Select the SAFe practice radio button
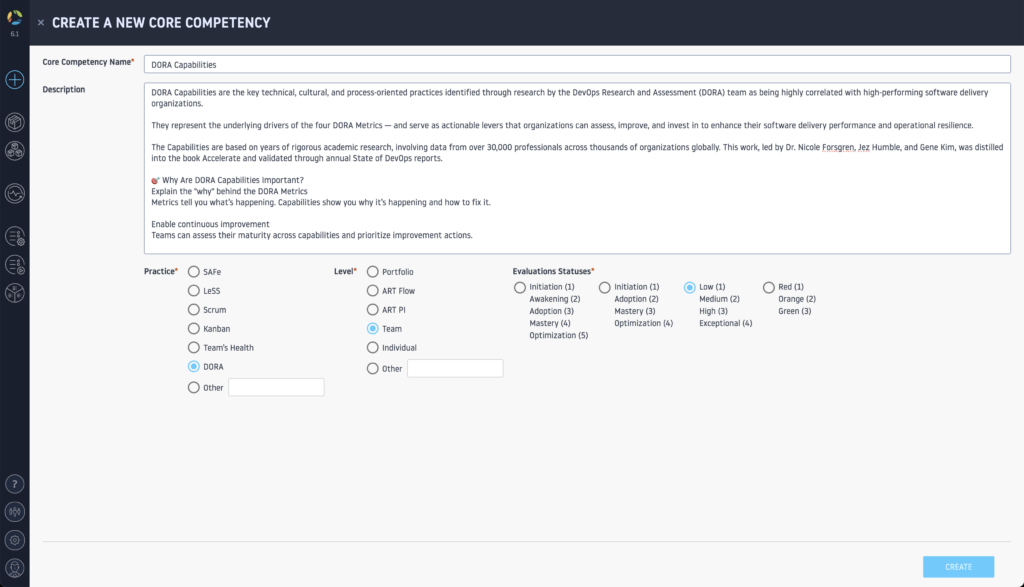Image resolution: width=1024 pixels, height=587 pixels. pos(194,272)
